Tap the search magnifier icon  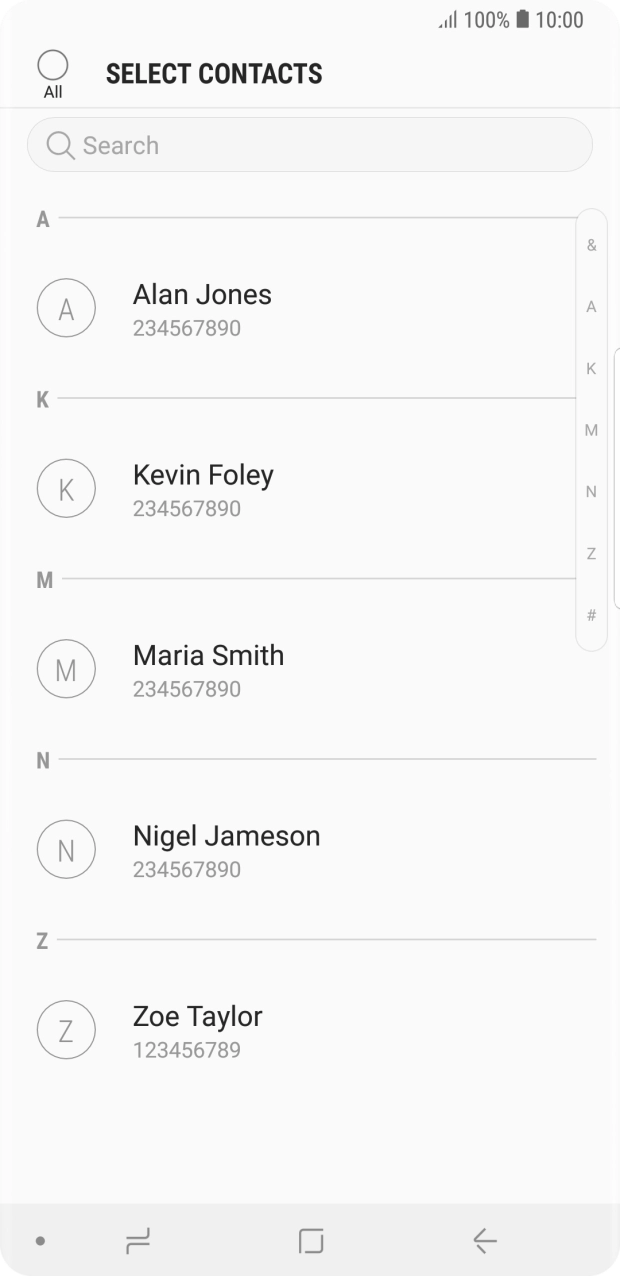60,146
